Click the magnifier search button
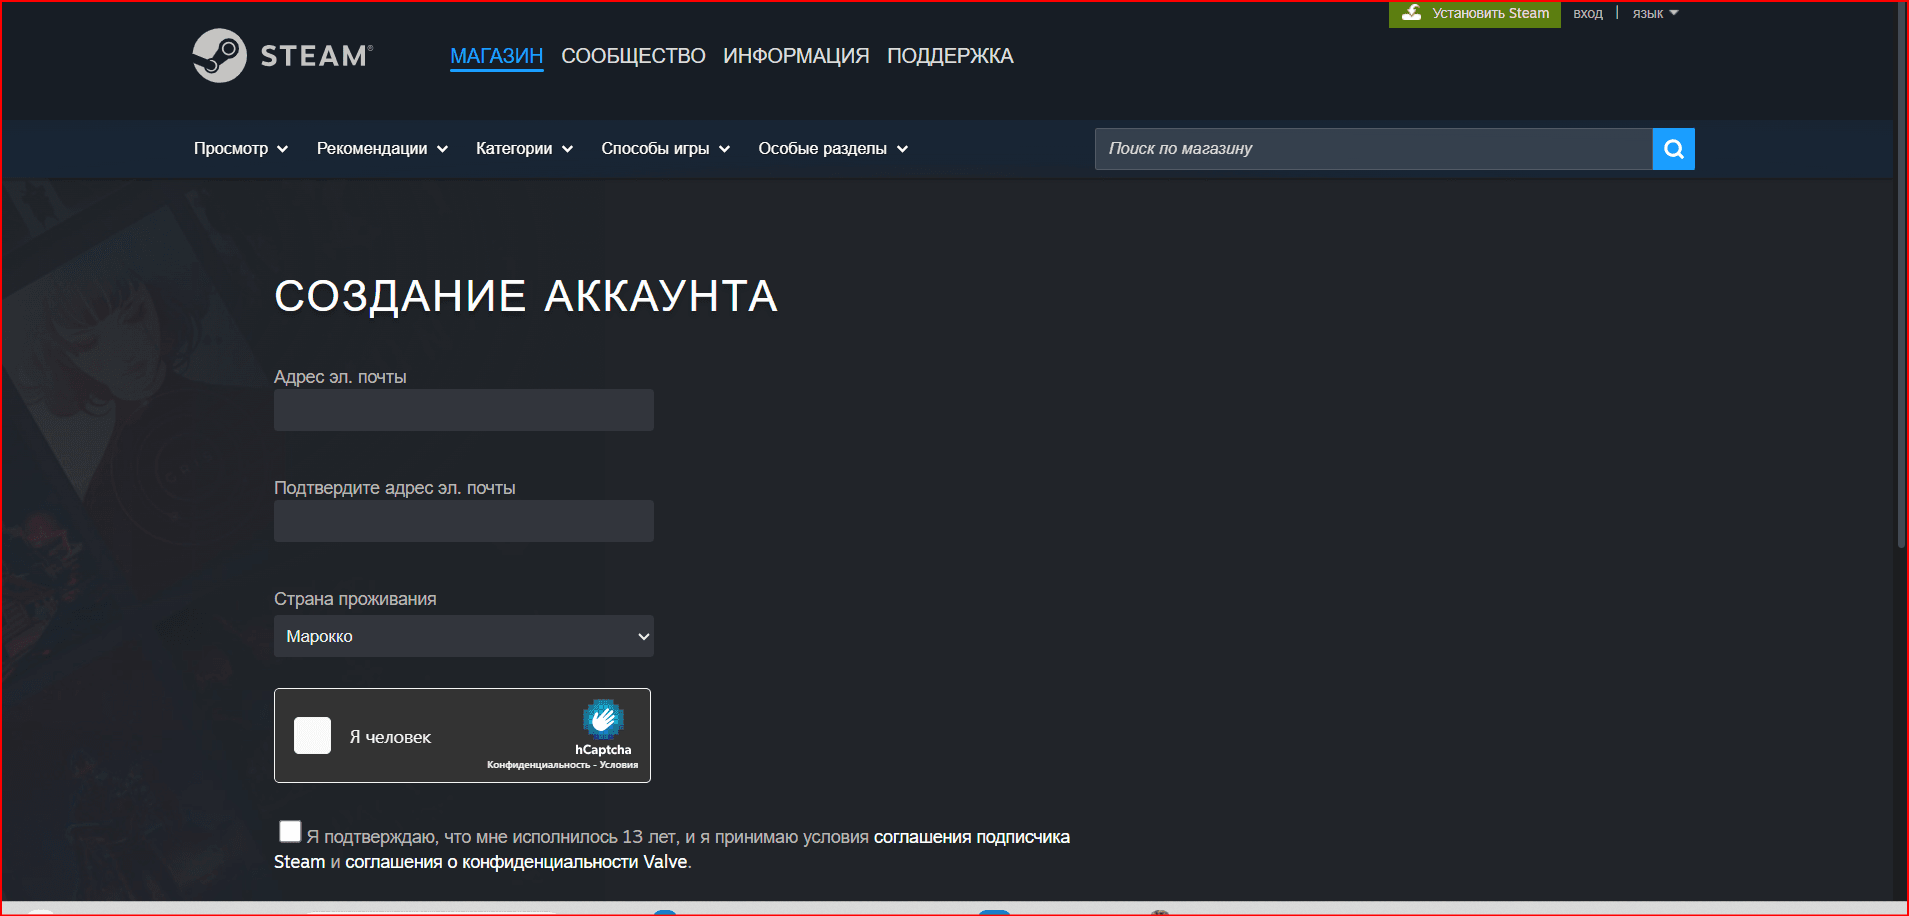The image size is (1909, 916). coord(1673,149)
